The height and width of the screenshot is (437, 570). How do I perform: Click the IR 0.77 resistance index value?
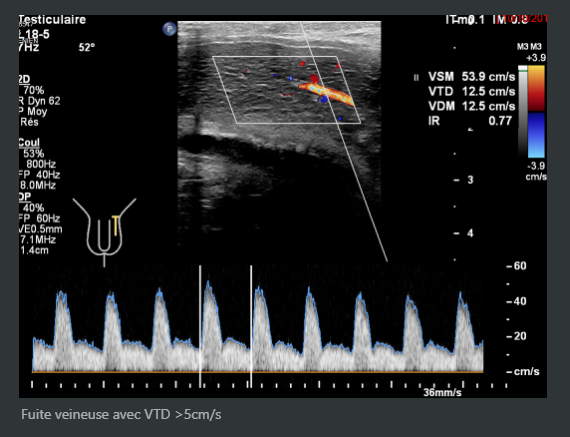[470, 121]
